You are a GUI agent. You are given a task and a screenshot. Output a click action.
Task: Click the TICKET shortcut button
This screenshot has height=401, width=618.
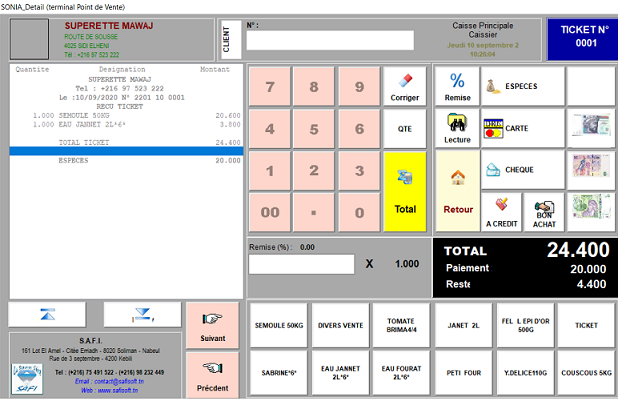586,325
